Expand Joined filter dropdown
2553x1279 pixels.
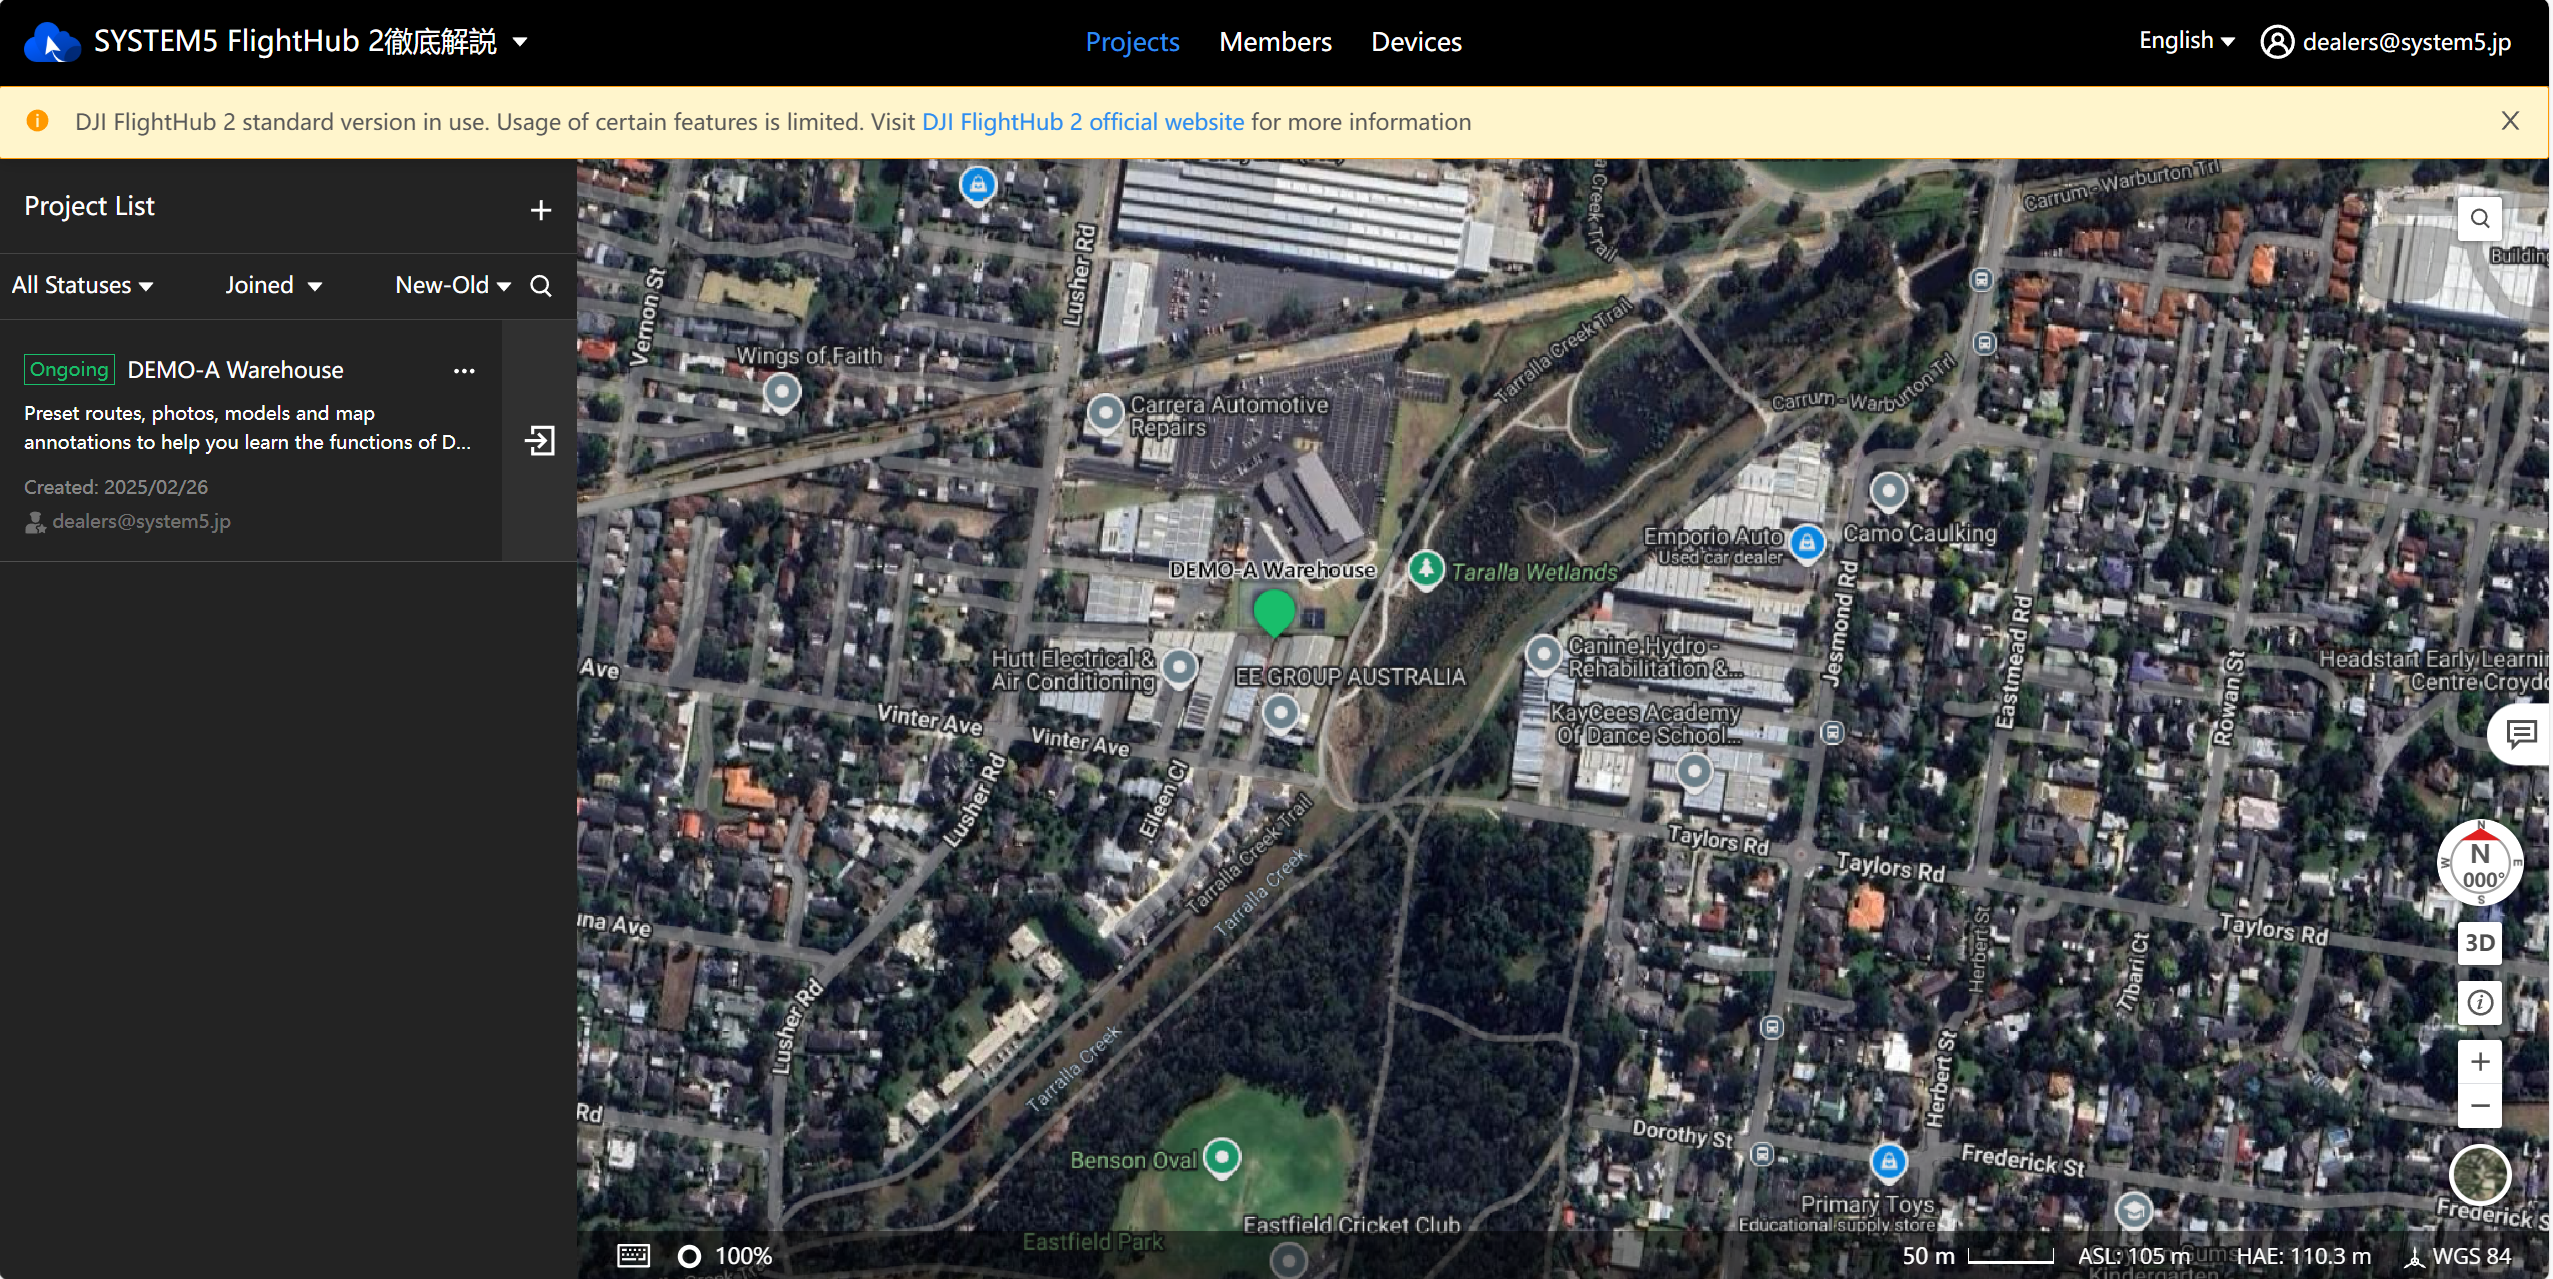pos(273,286)
